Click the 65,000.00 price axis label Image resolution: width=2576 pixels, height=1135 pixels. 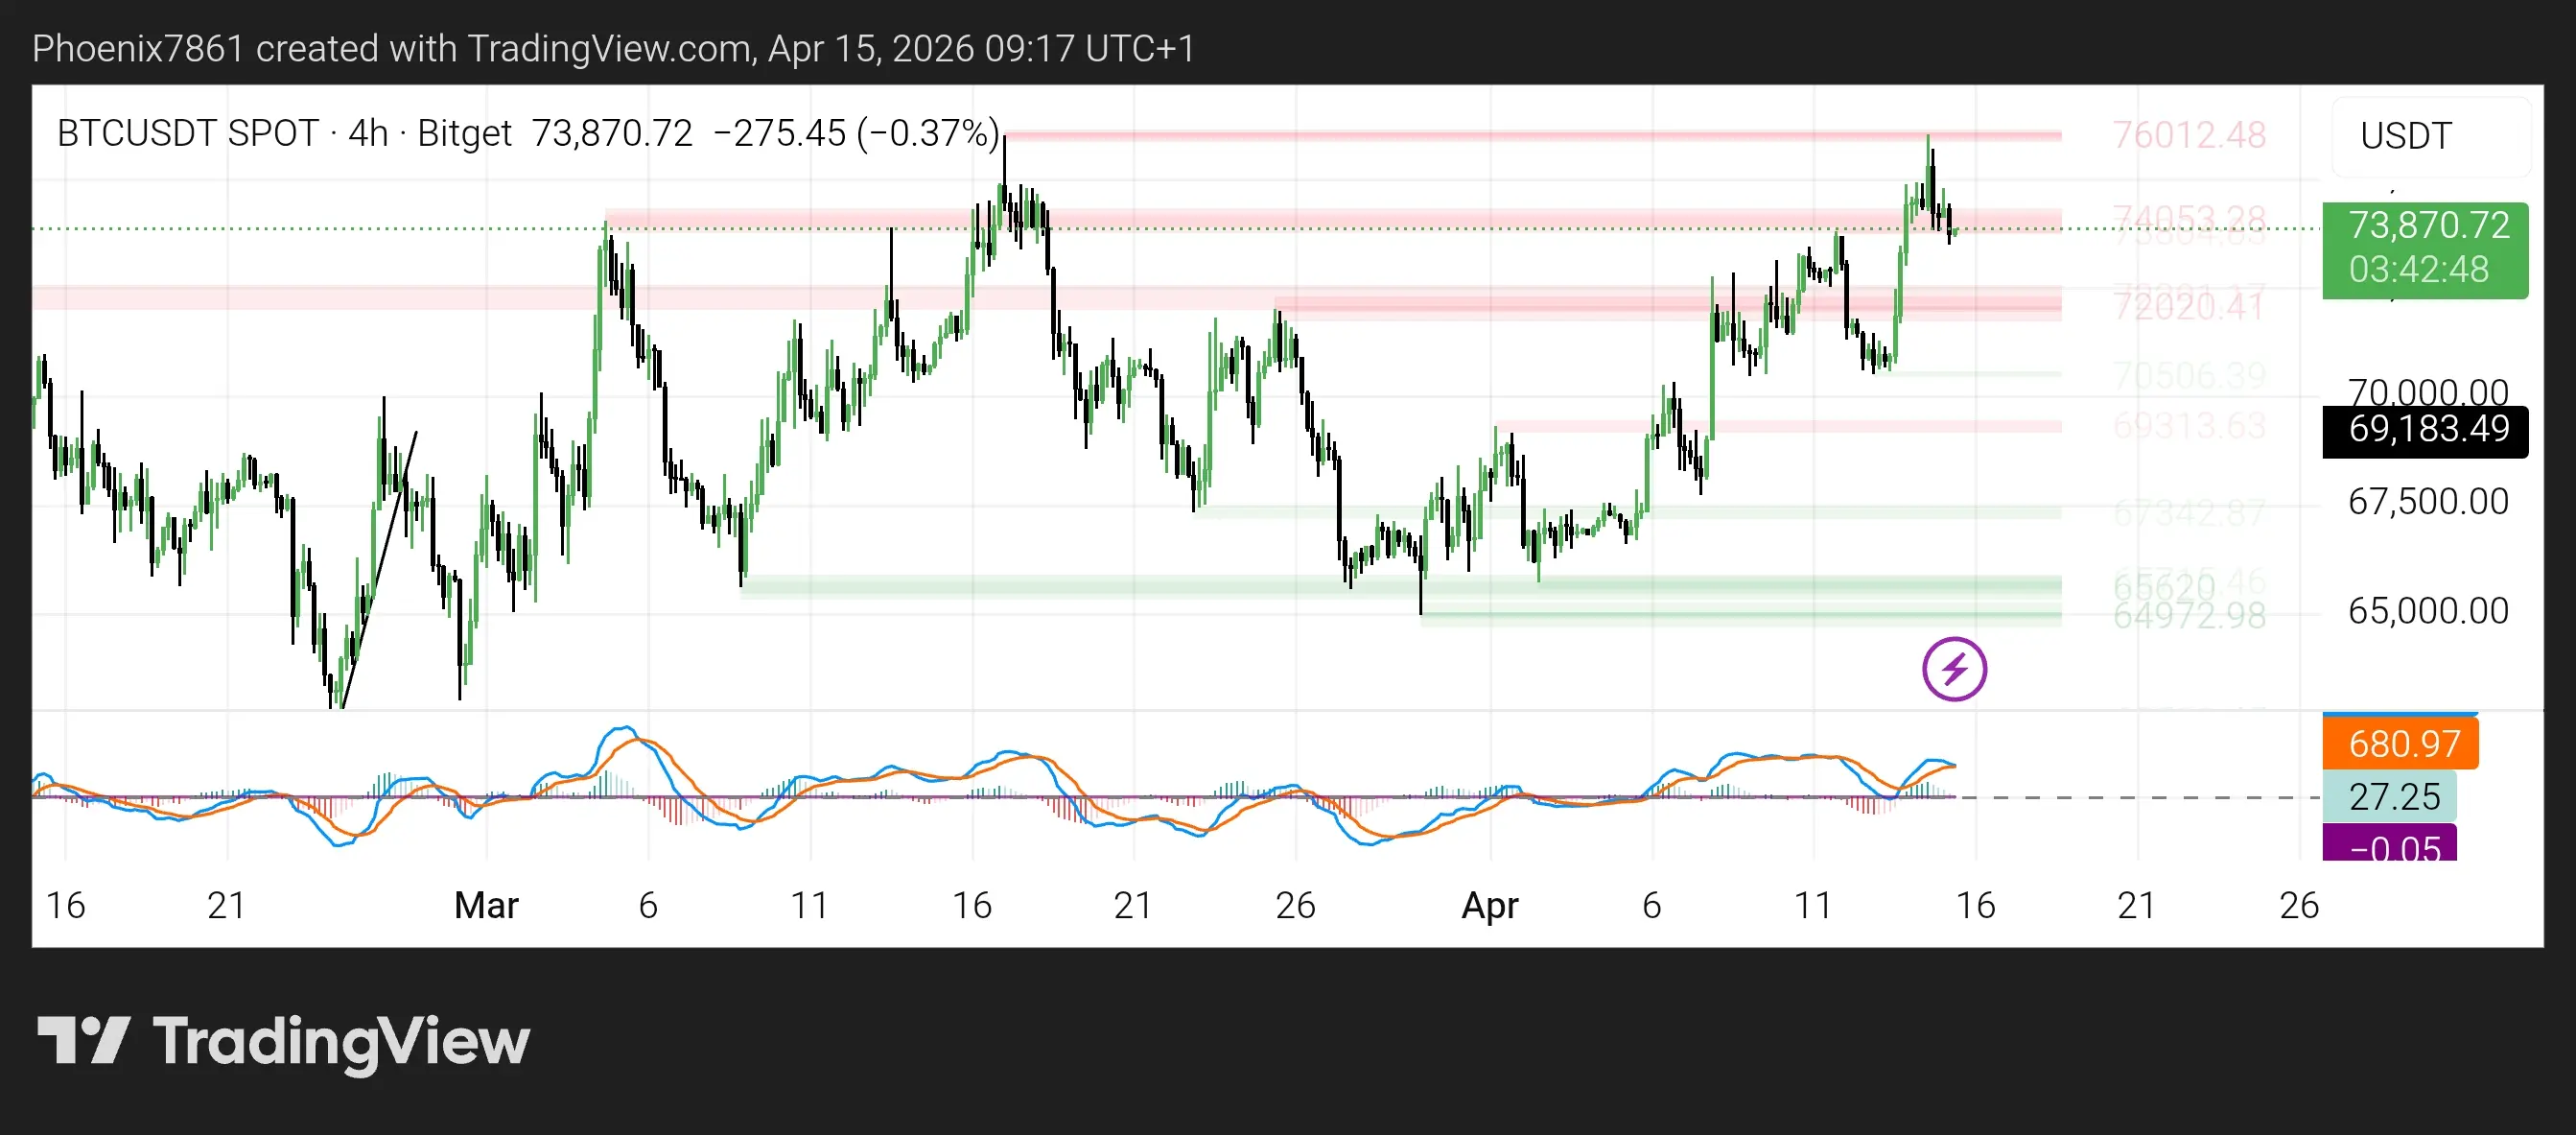(2427, 611)
